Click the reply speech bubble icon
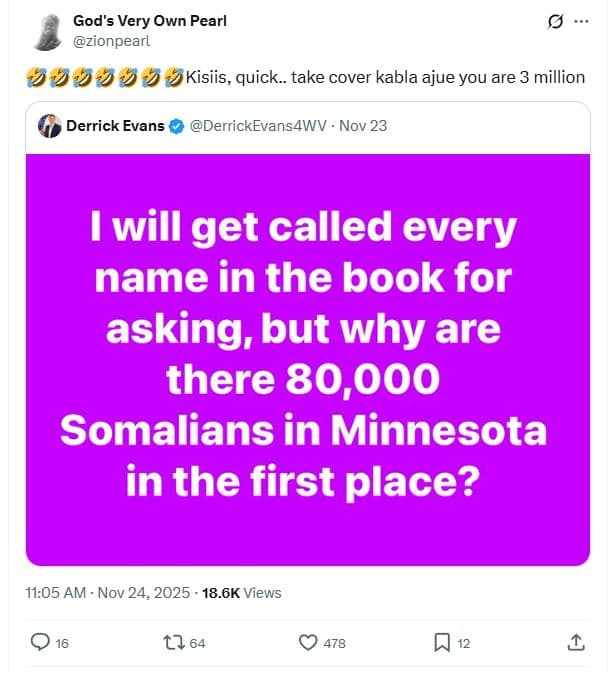This screenshot has height=673, width=612. coord(41,642)
